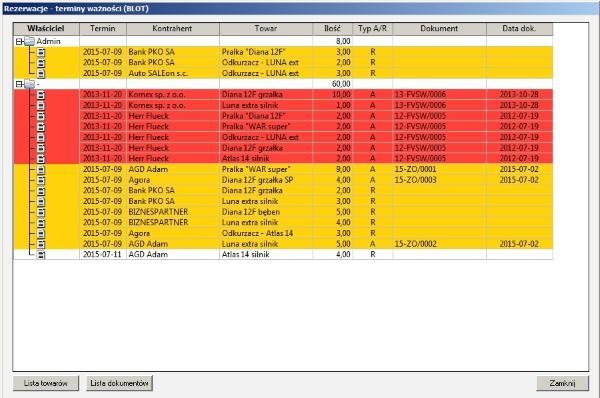Select the 2015-07-11 deadline cell

click(x=102, y=254)
